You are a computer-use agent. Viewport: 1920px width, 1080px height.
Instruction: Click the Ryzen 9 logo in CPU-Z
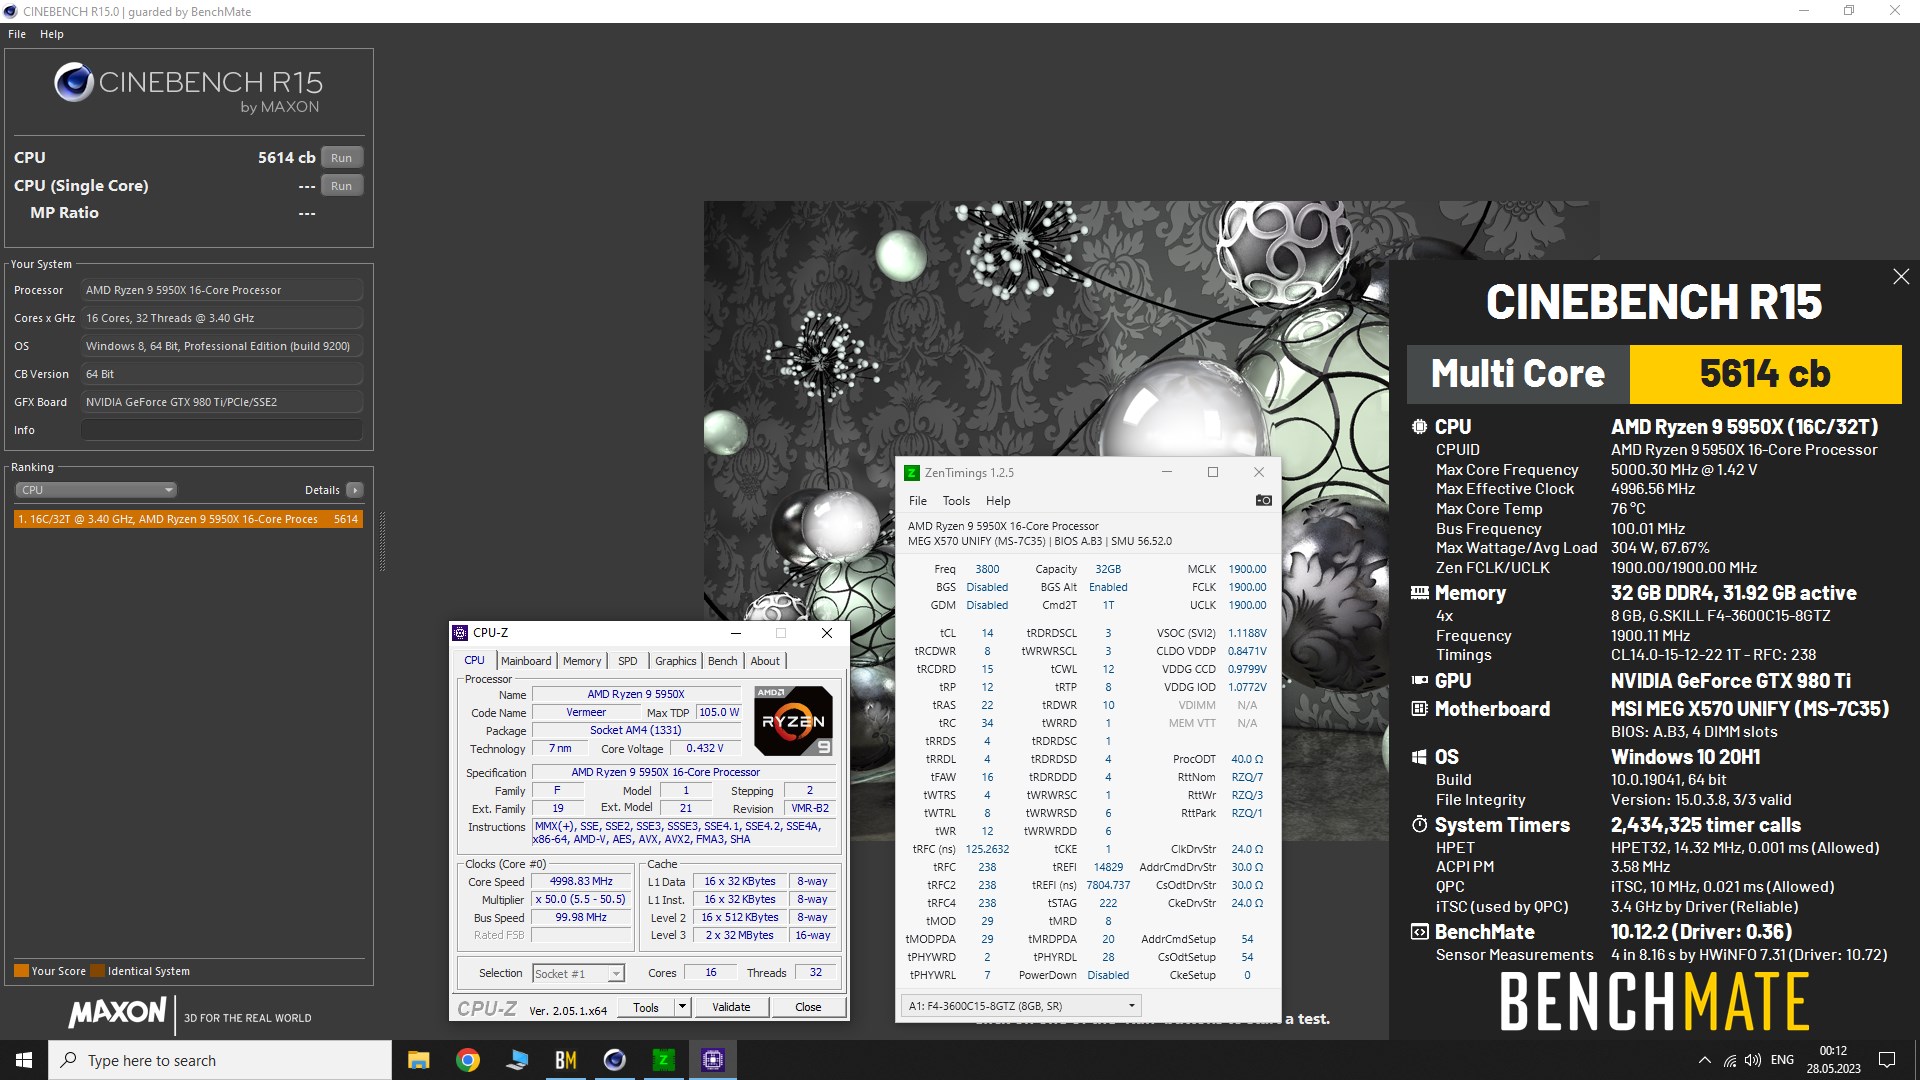(793, 721)
